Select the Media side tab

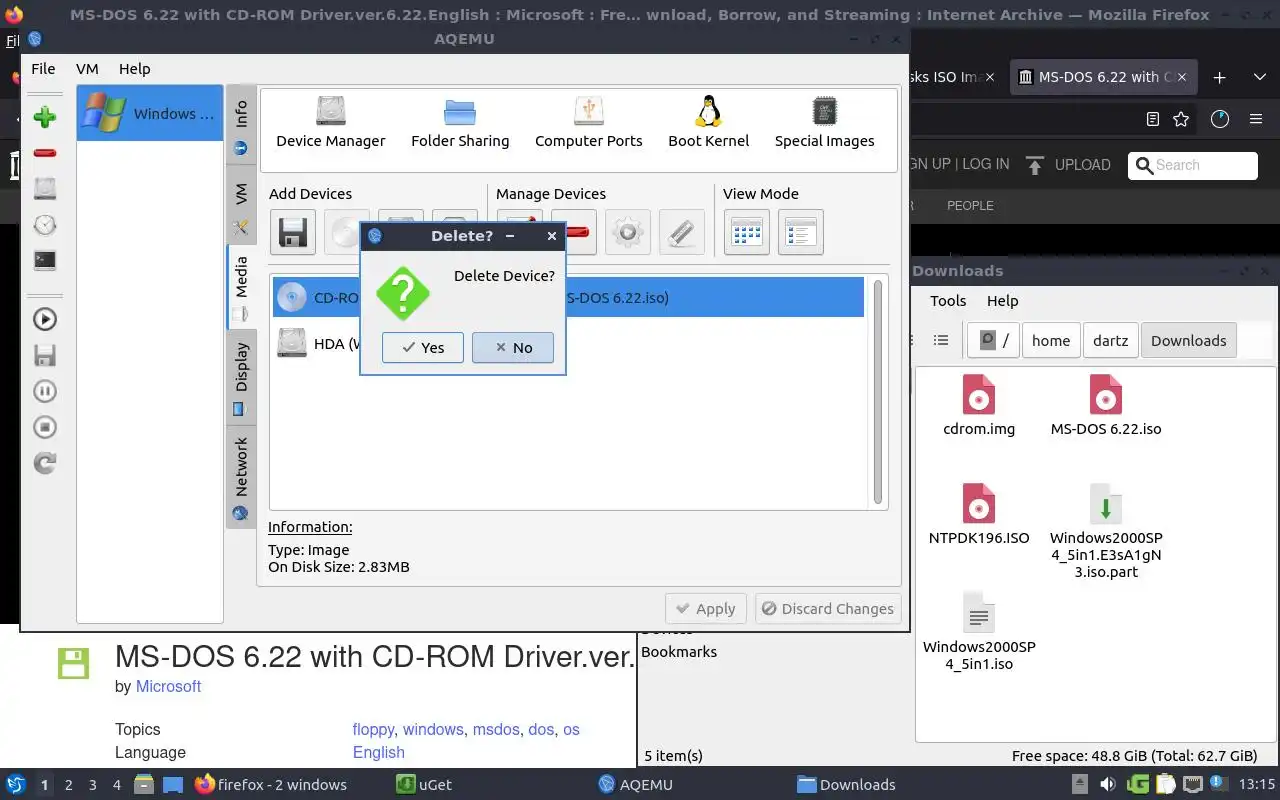pos(241,287)
